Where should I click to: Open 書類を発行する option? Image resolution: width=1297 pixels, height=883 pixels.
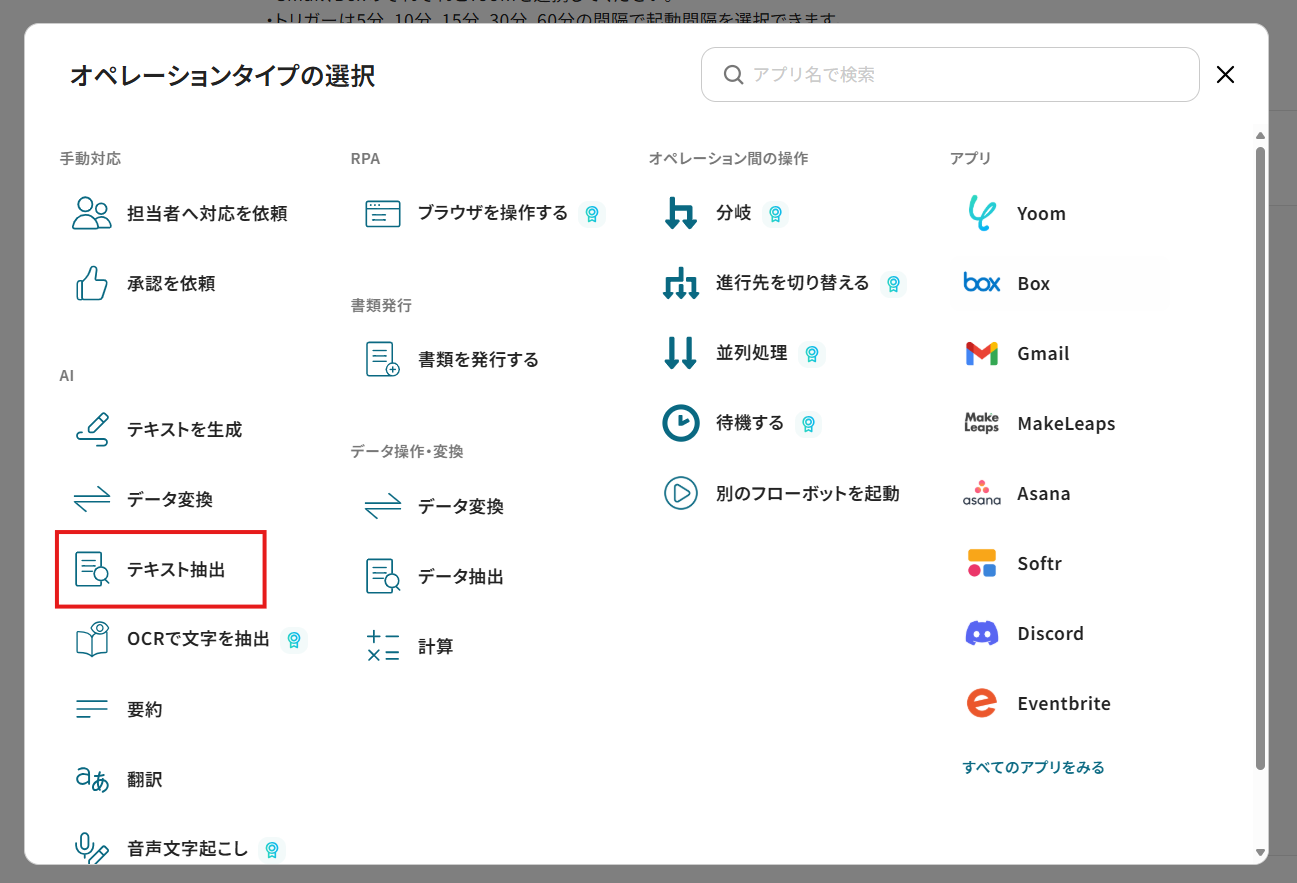click(x=478, y=360)
